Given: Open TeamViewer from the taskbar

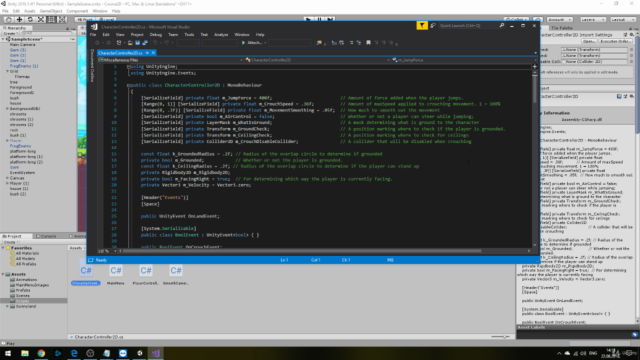Looking at the screenshot, I should tap(123, 353).
